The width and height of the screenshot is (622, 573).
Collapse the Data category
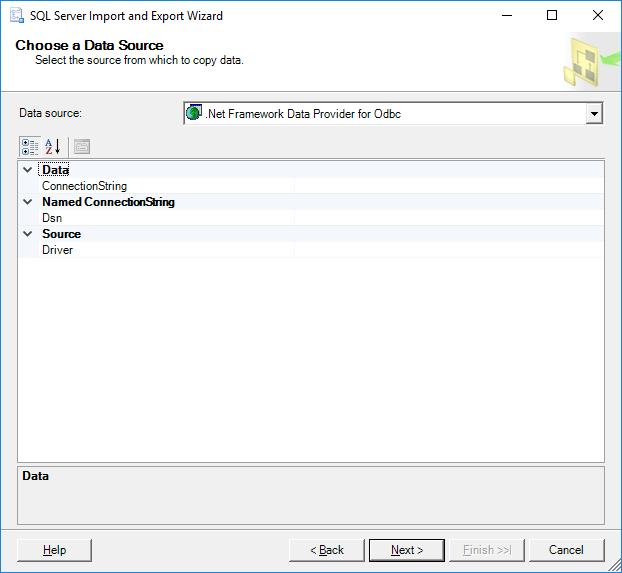tap(28, 170)
